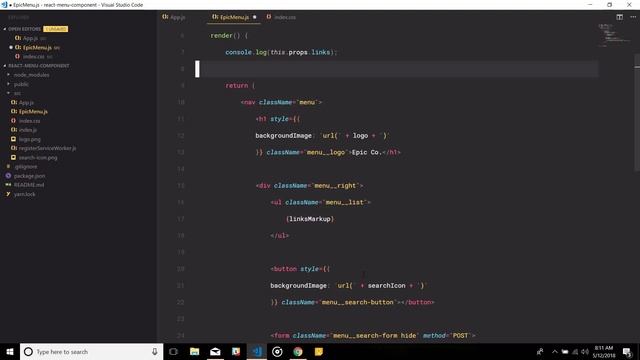640x360 pixels.
Task: Open the Action Center notifications
Action: [627, 351]
